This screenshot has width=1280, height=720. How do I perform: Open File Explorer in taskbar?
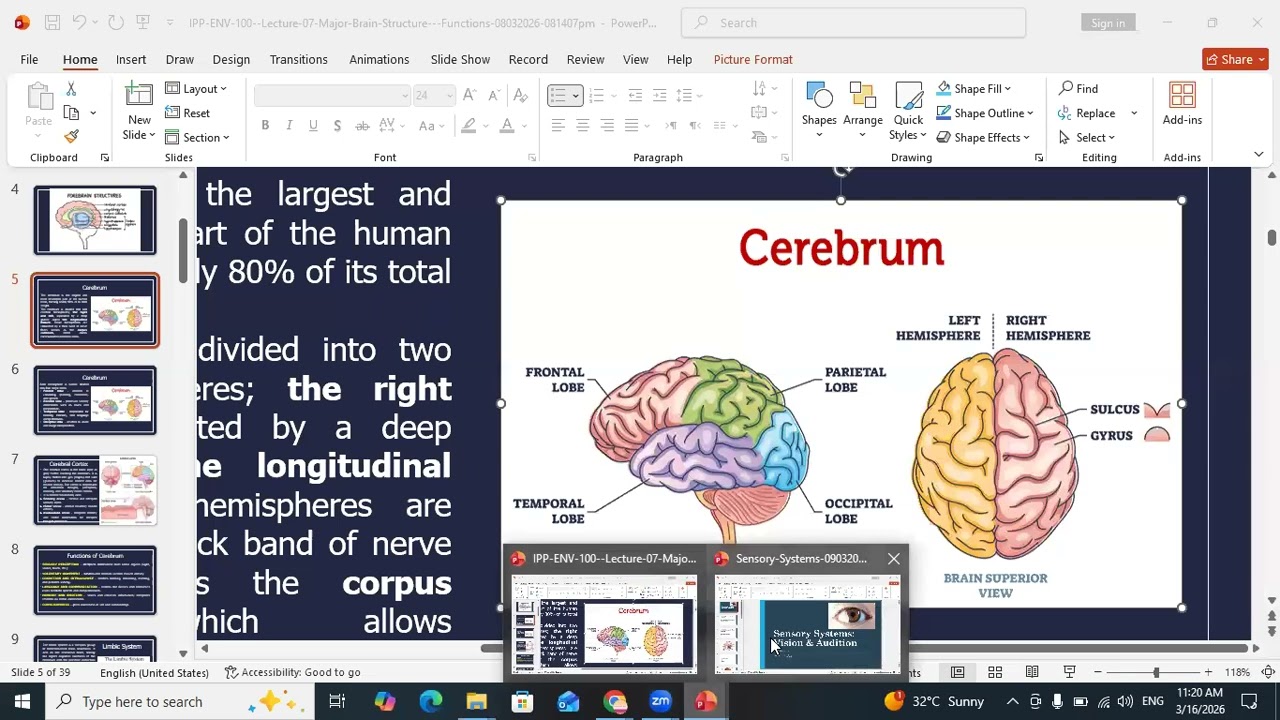coord(476,701)
